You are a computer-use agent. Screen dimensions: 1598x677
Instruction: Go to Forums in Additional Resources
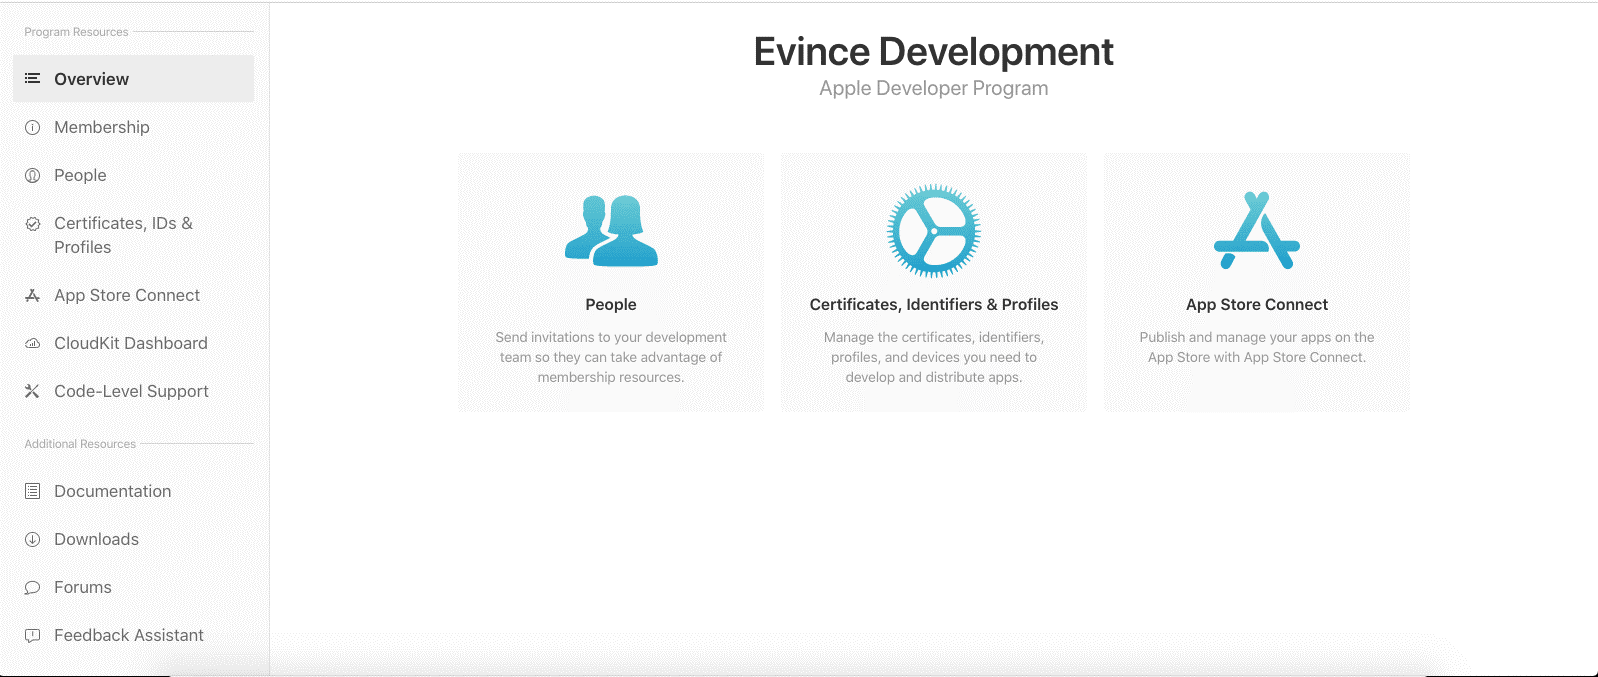tap(83, 587)
